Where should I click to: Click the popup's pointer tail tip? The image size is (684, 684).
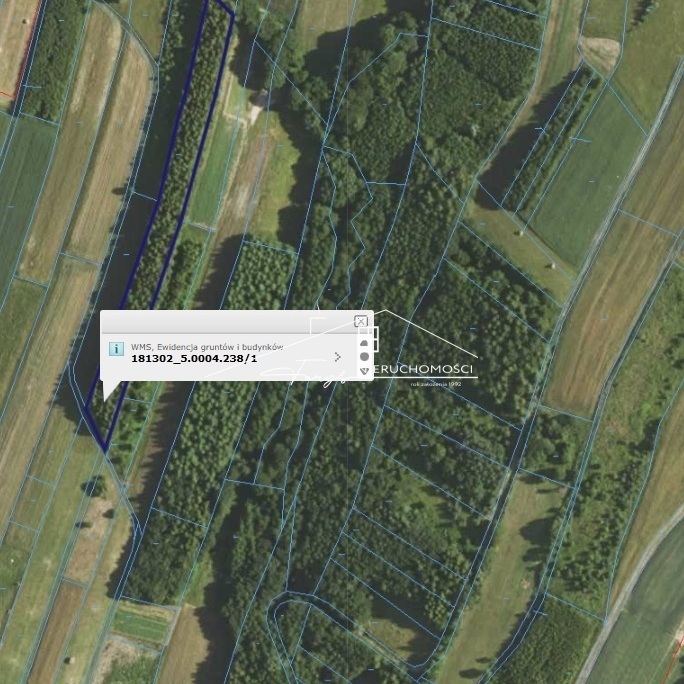coord(105,399)
